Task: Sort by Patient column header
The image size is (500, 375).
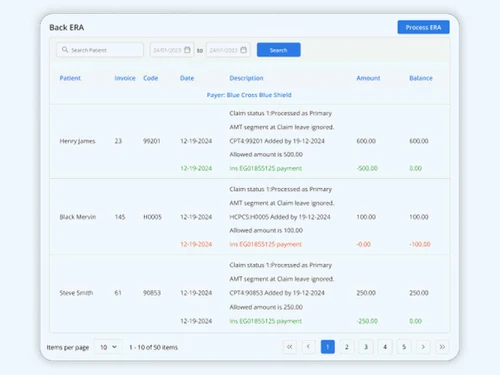Action: click(70, 78)
